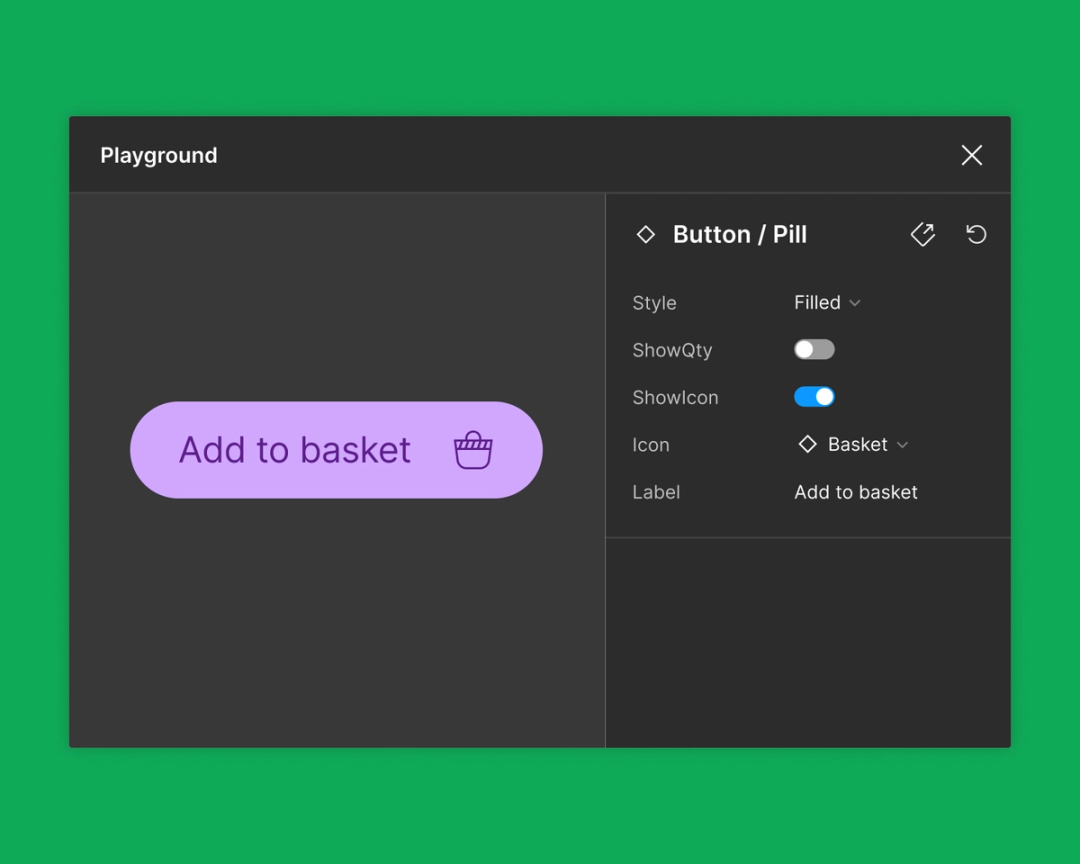Click the reset properties icon
This screenshot has width=1080, height=864.
975,234
